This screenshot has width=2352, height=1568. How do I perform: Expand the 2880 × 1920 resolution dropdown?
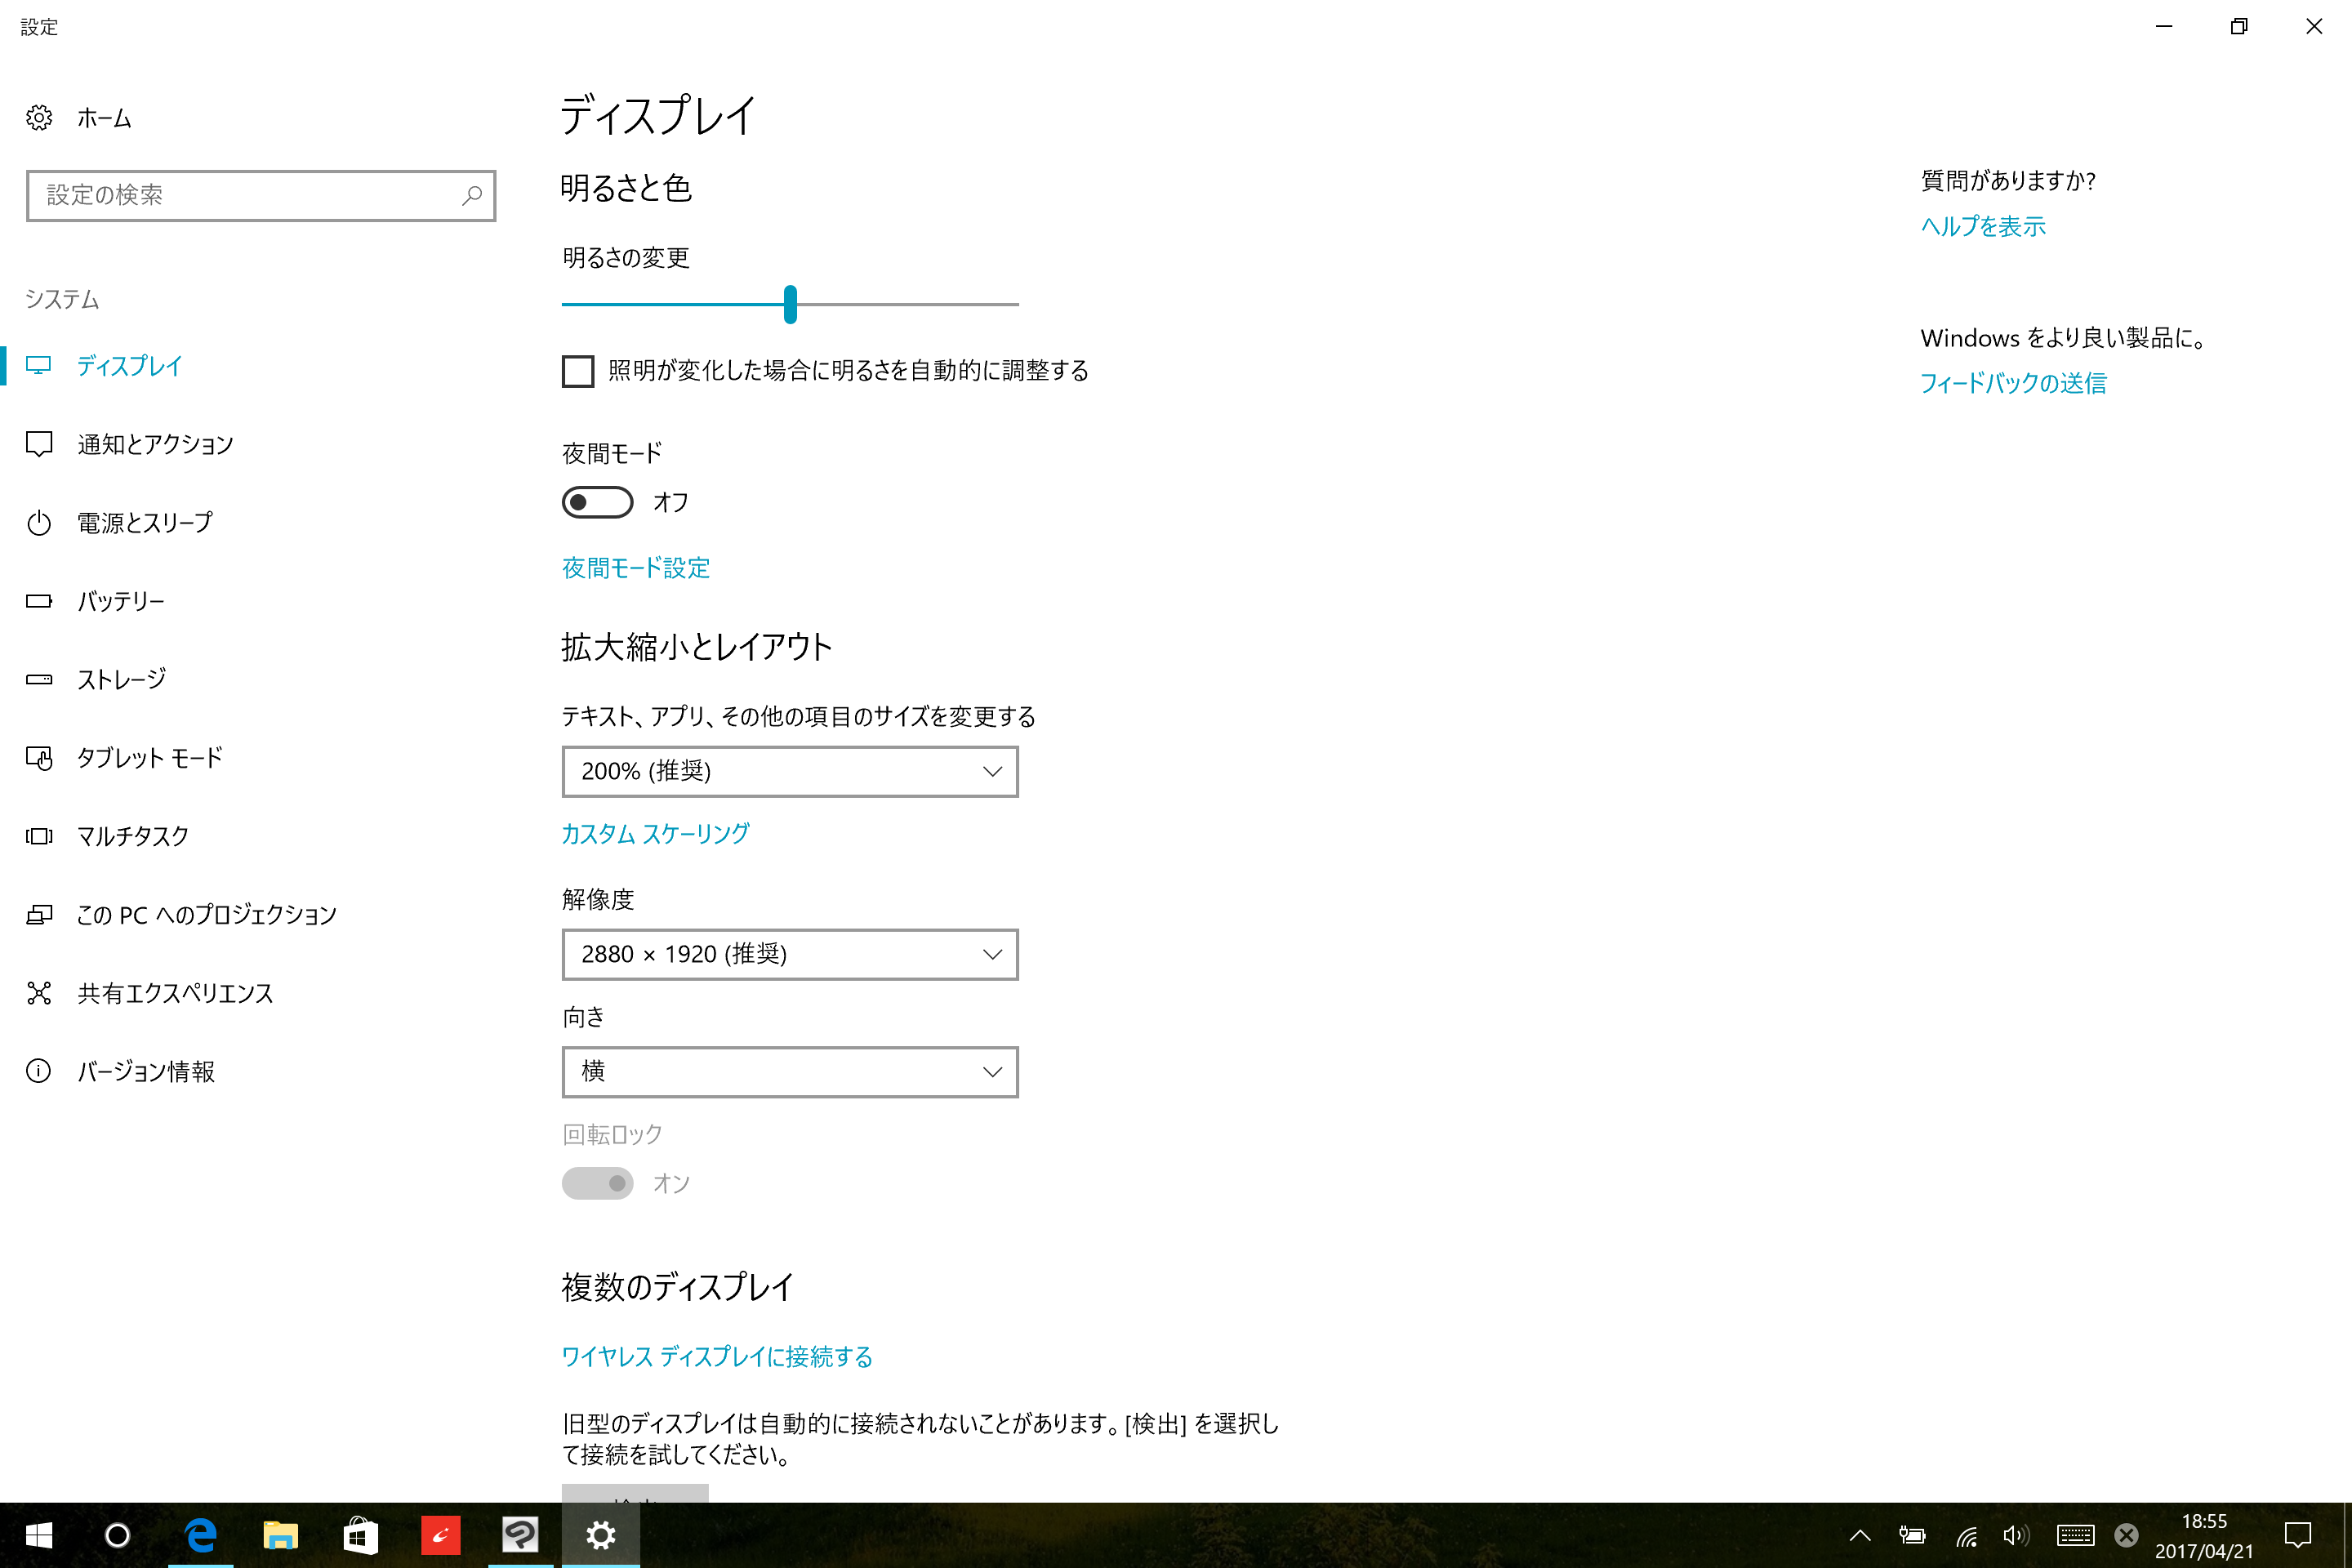click(789, 954)
